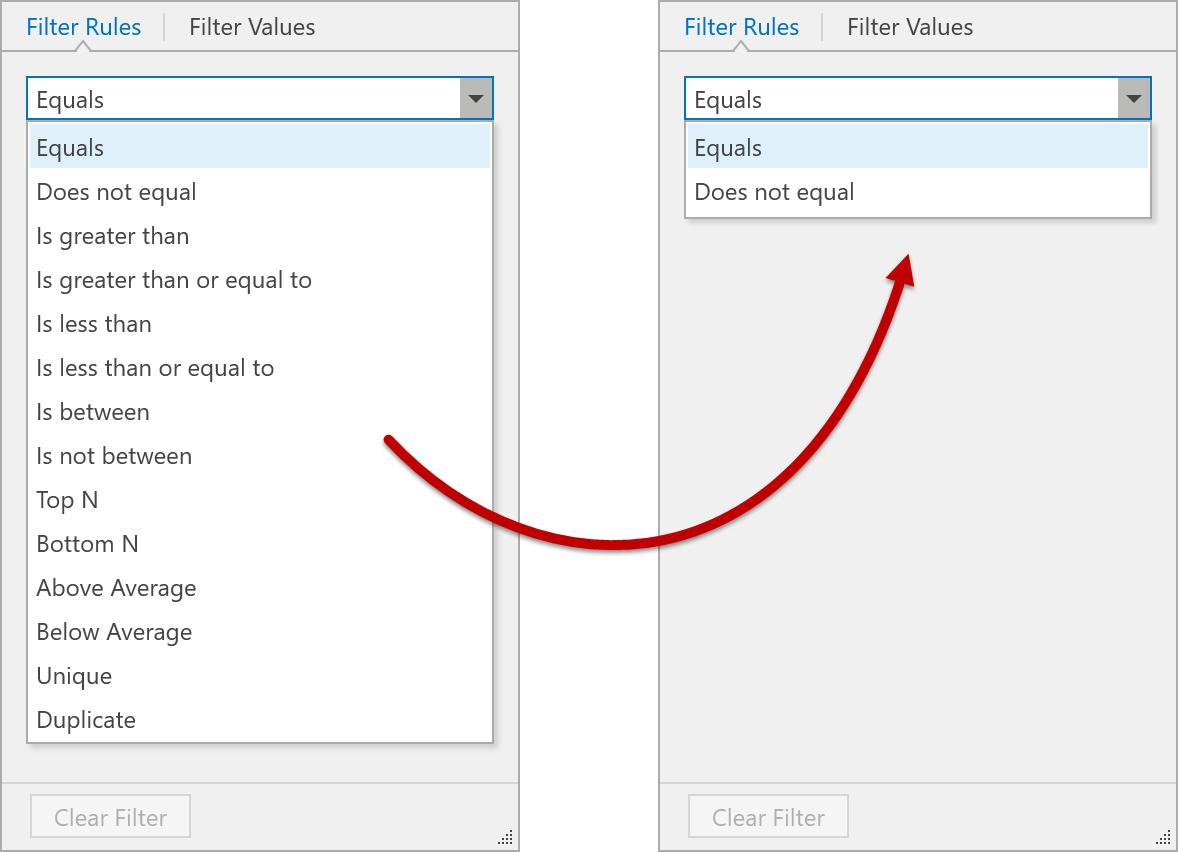Select the left panel's Filter Rules tab

coord(84,27)
